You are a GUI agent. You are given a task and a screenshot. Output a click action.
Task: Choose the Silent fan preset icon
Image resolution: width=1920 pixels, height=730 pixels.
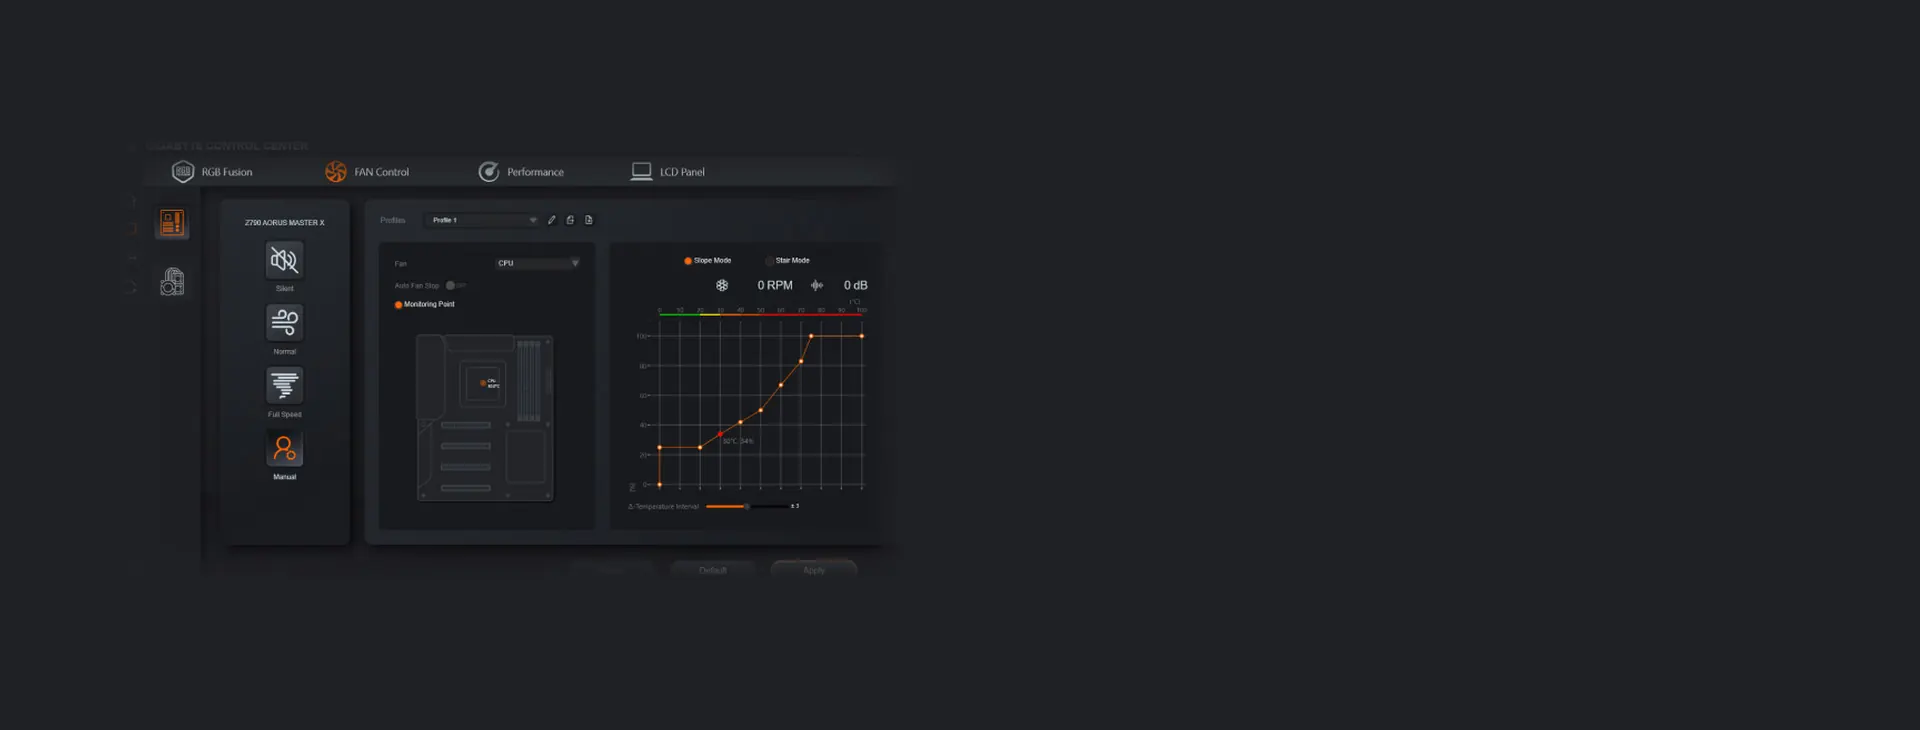[284, 260]
